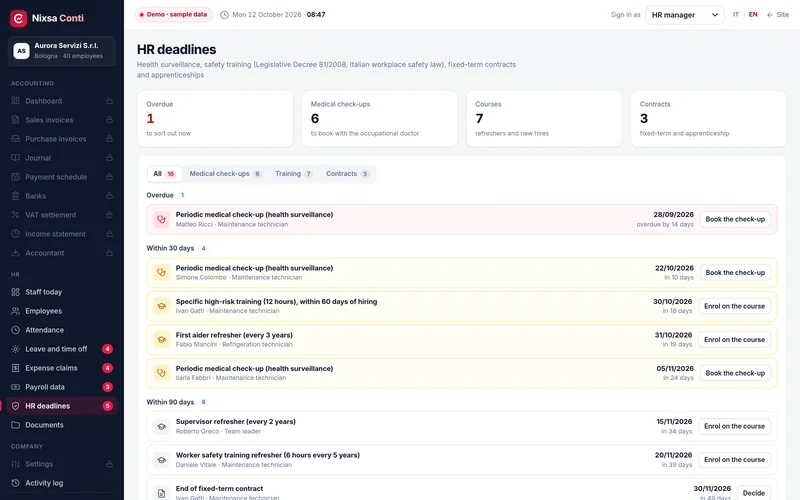The image size is (800, 500).
Task: Click the Contracts summary card
Action: 709,119
